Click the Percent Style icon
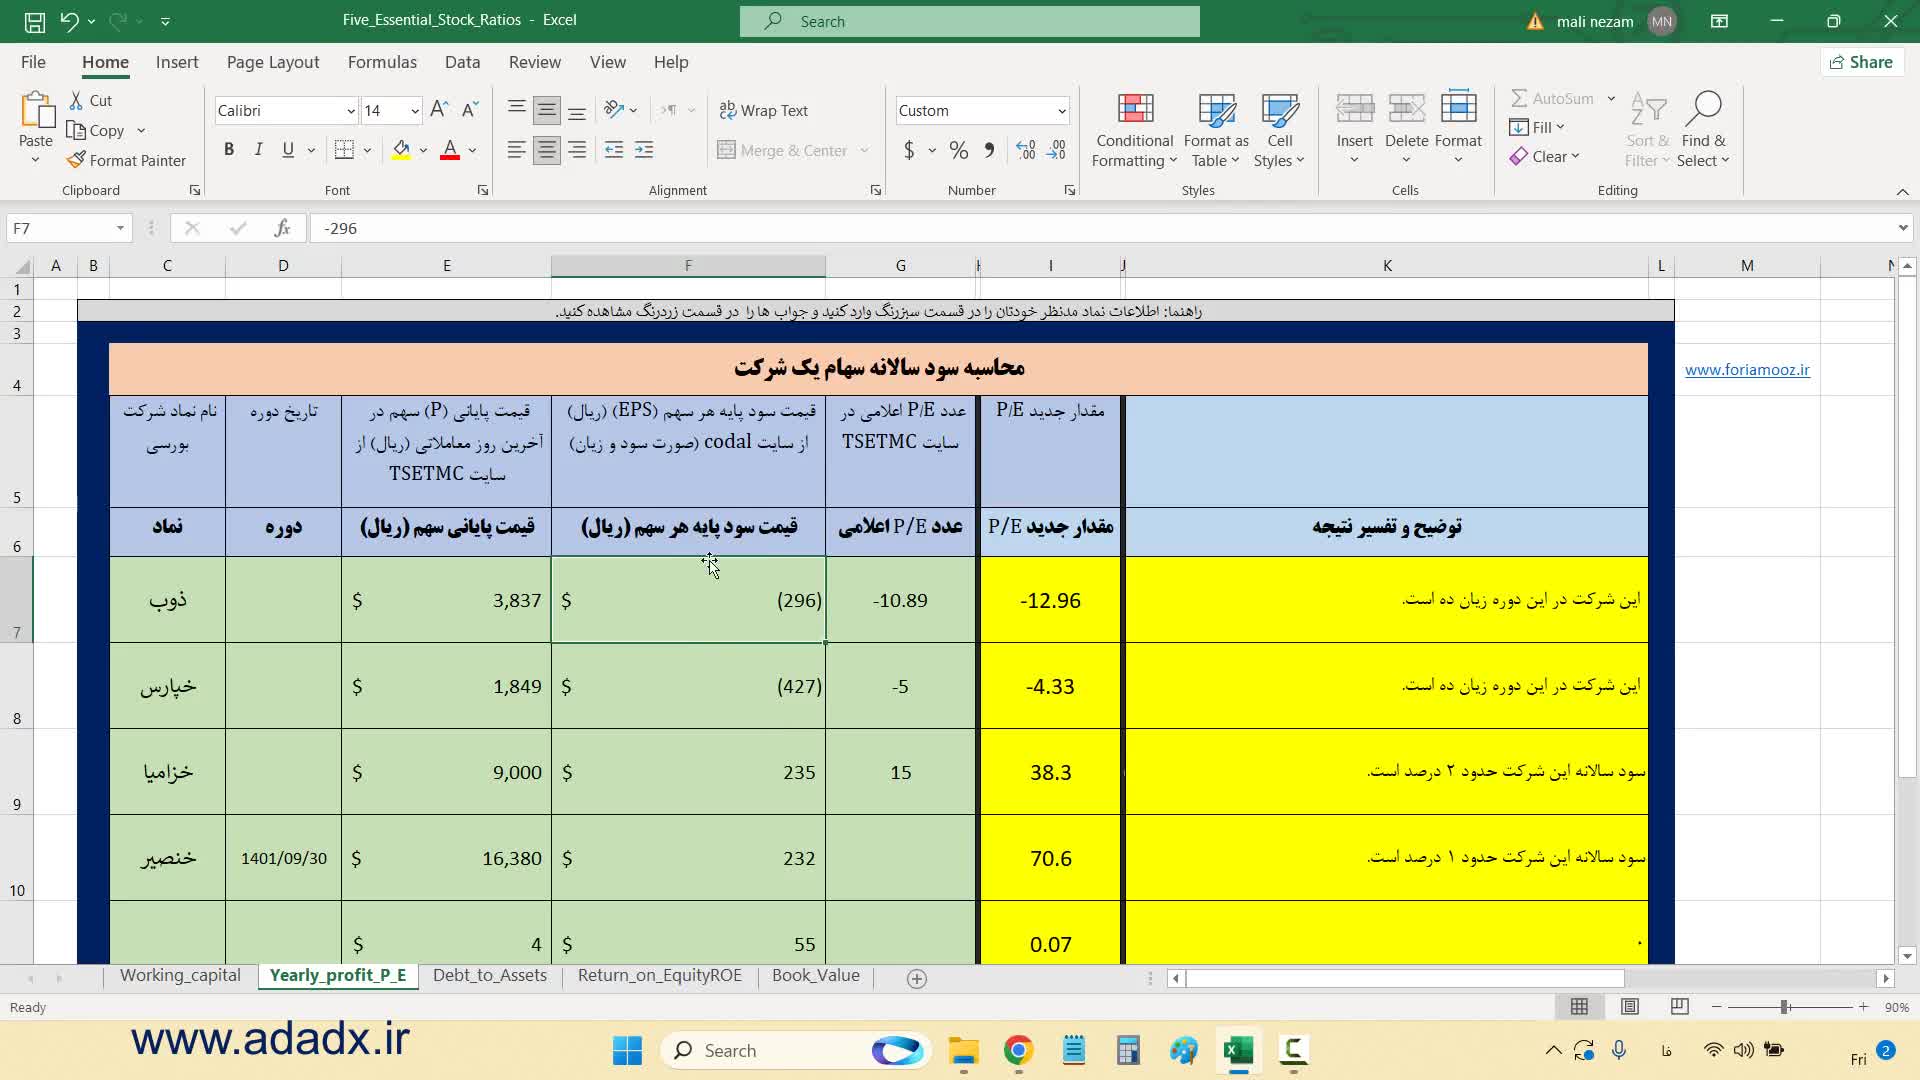The height and width of the screenshot is (1080, 1920). (958, 150)
